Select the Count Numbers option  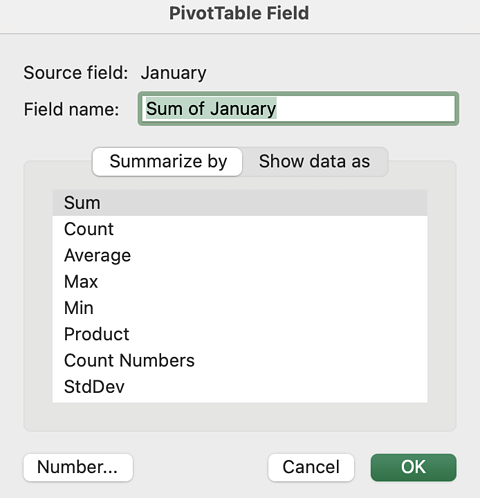point(240,360)
